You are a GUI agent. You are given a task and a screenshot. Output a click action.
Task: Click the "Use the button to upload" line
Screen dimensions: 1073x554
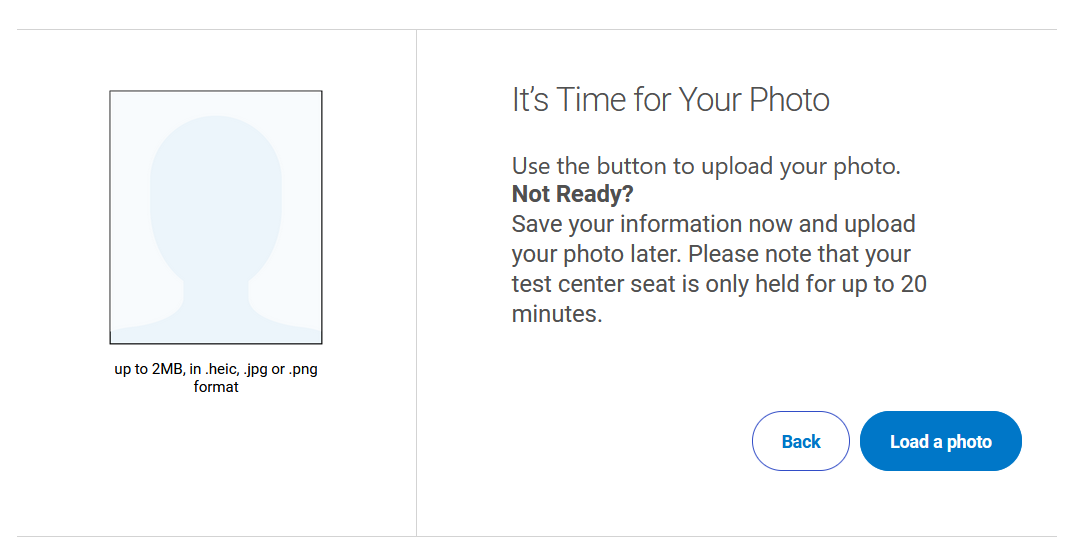click(706, 166)
